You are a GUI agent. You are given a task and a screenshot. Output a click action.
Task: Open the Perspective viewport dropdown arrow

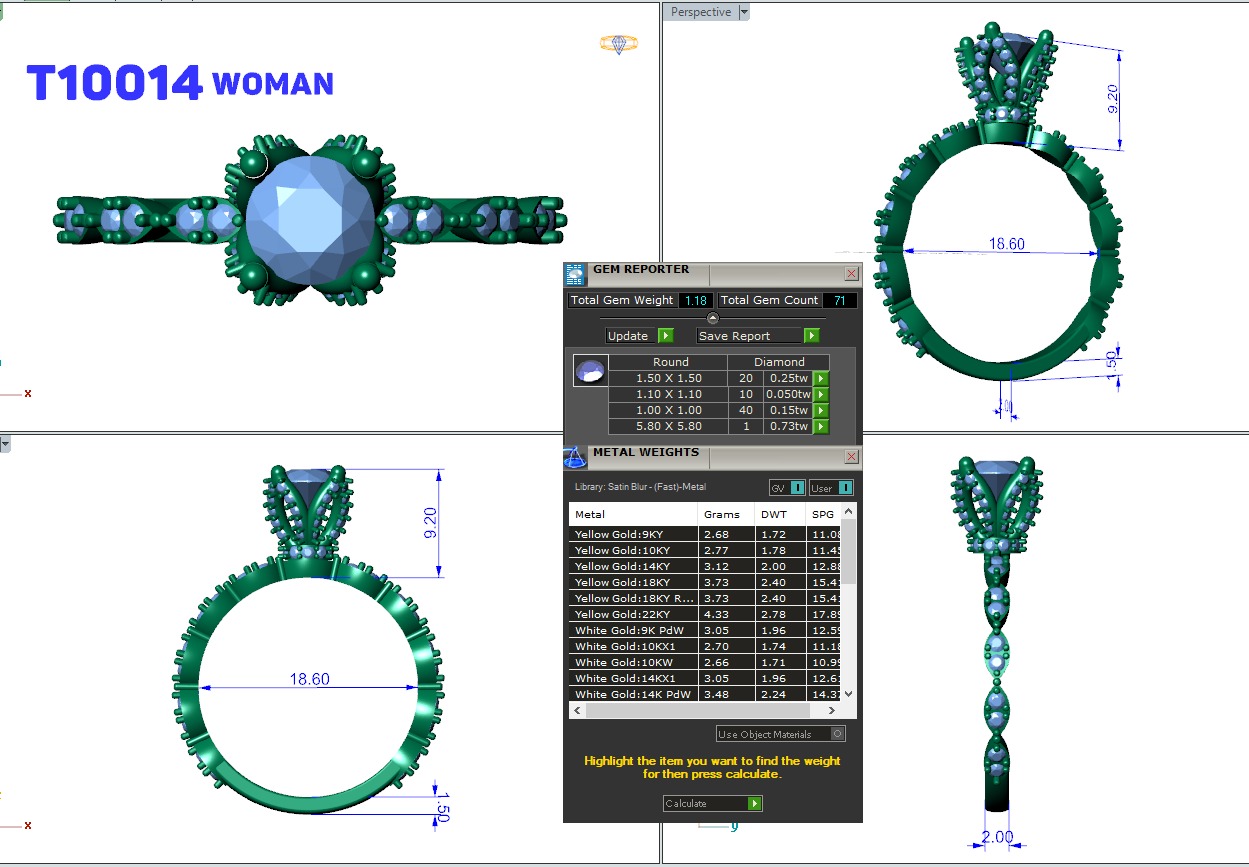point(744,12)
